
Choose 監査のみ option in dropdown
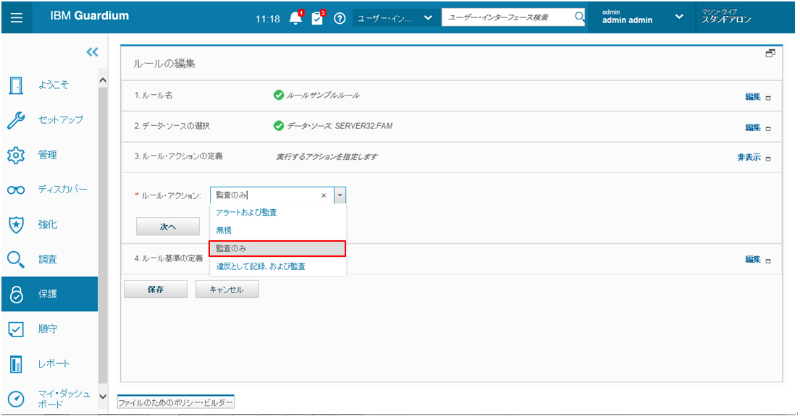[276, 248]
